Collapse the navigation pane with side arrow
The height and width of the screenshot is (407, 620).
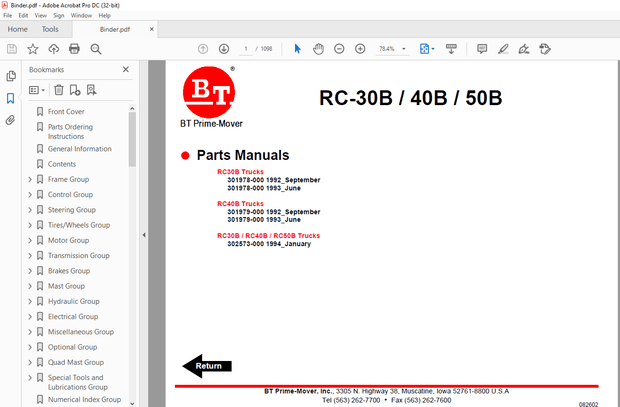(x=144, y=235)
